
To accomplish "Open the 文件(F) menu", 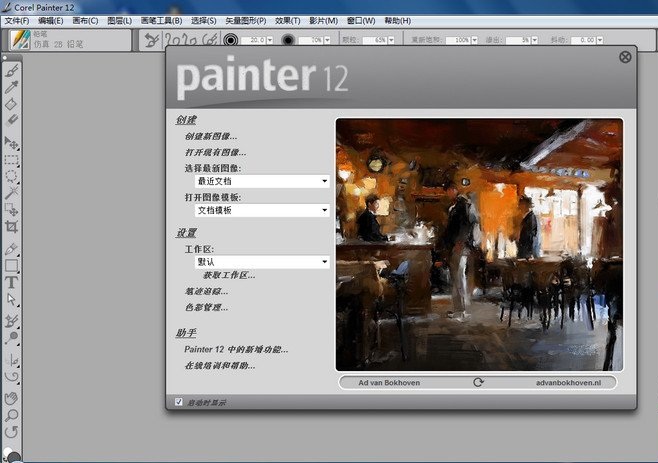I will (17, 21).
